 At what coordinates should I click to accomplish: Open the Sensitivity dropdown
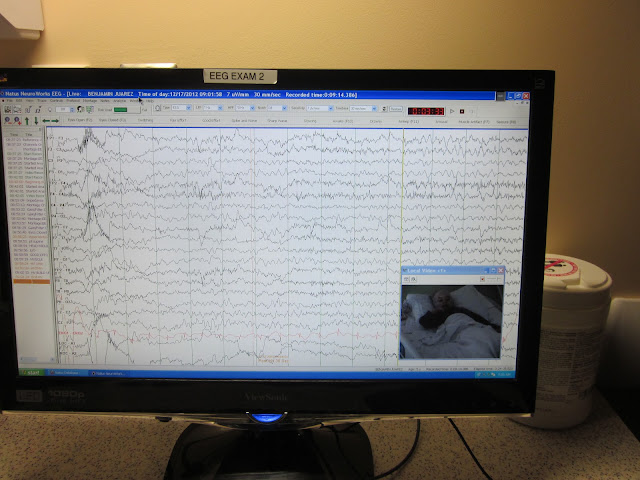point(320,109)
